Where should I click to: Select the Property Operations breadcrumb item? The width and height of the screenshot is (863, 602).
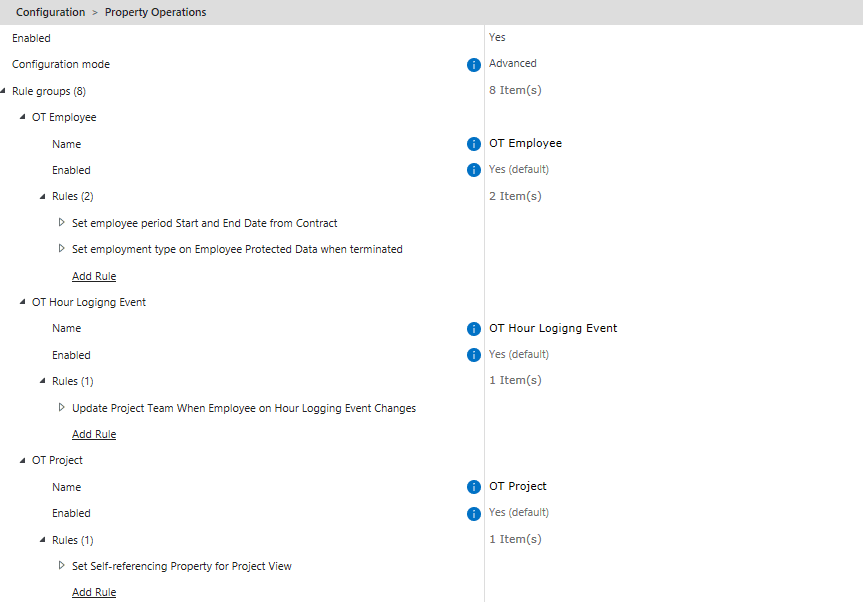pyautogui.click(x=155, y=12)
